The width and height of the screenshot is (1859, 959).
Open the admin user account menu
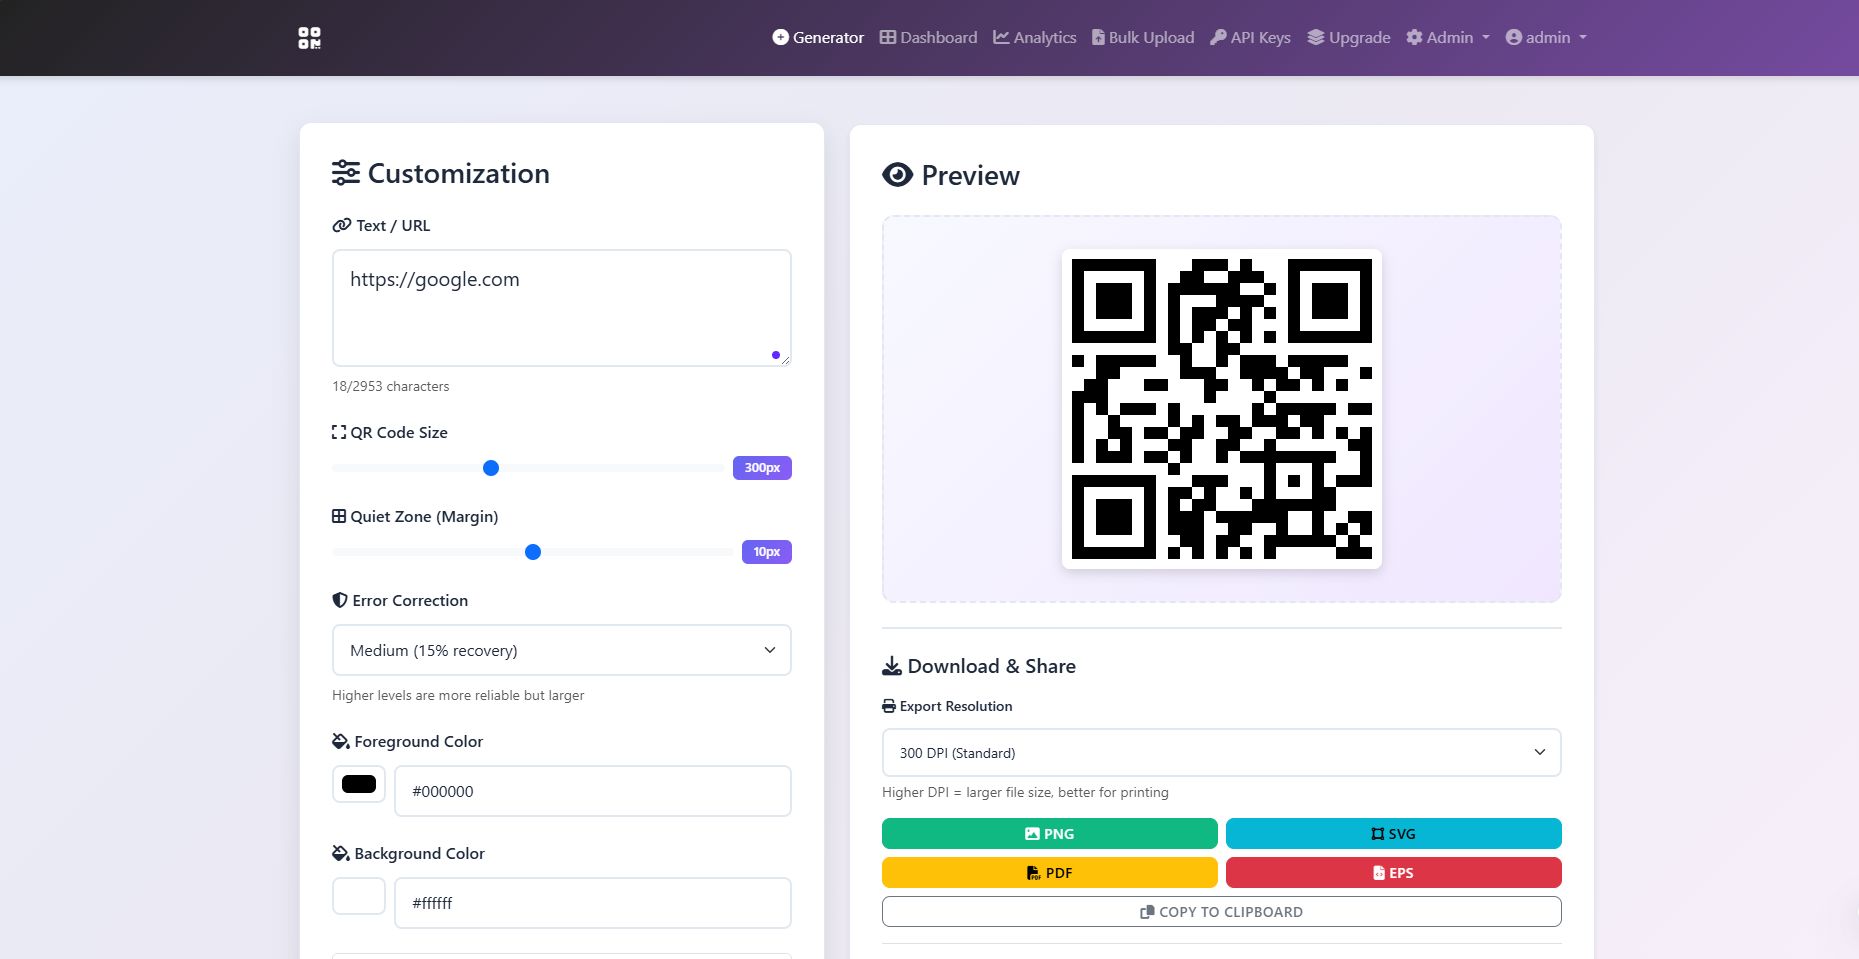[1546, 37]
